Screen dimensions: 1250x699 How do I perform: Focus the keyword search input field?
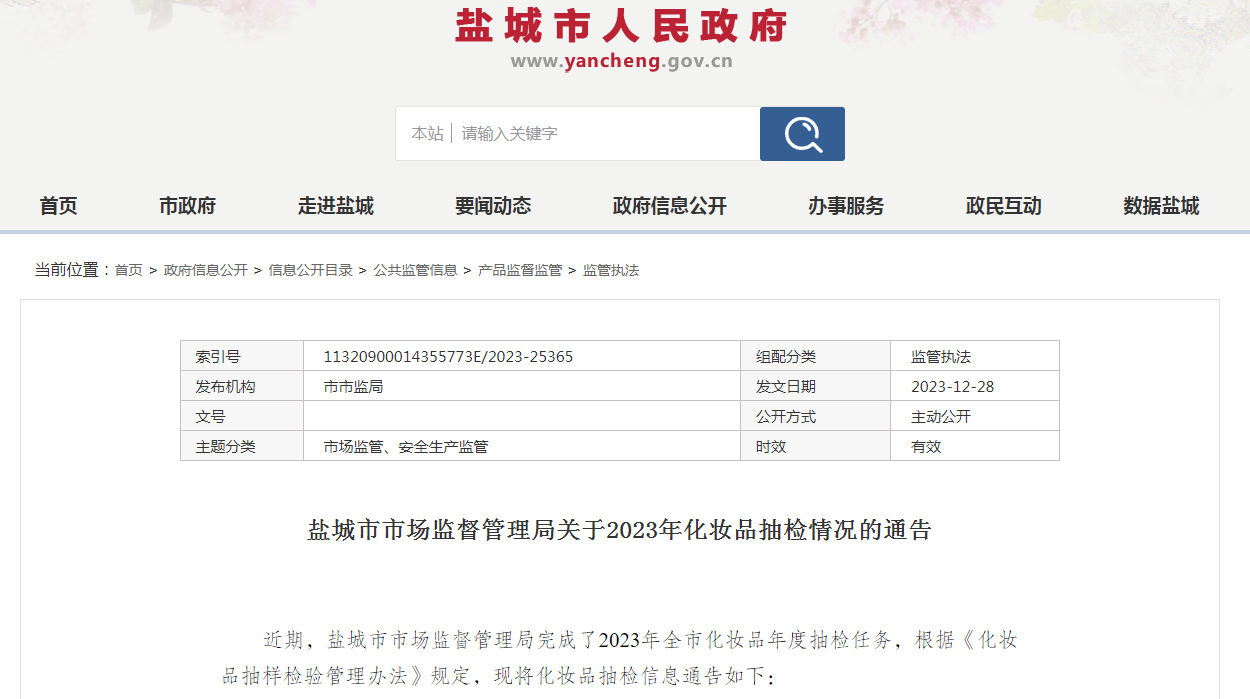606,134
